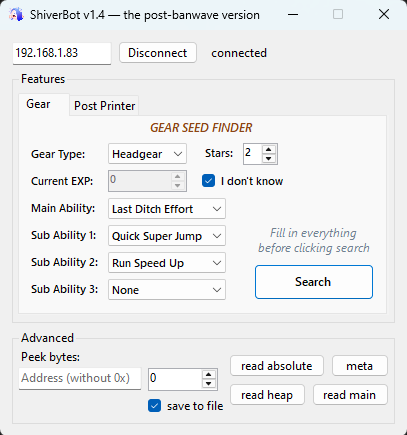Focus the IP address input field

(x=62, y=53)
